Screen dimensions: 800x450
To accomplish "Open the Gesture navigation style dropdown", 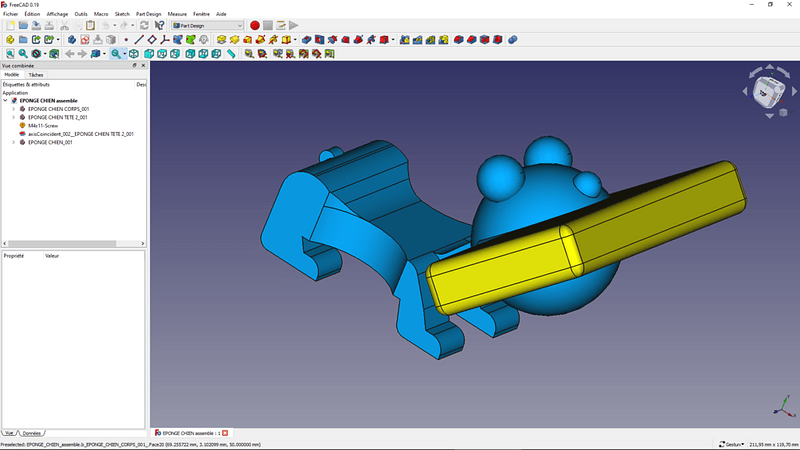I will click(731, 444).
